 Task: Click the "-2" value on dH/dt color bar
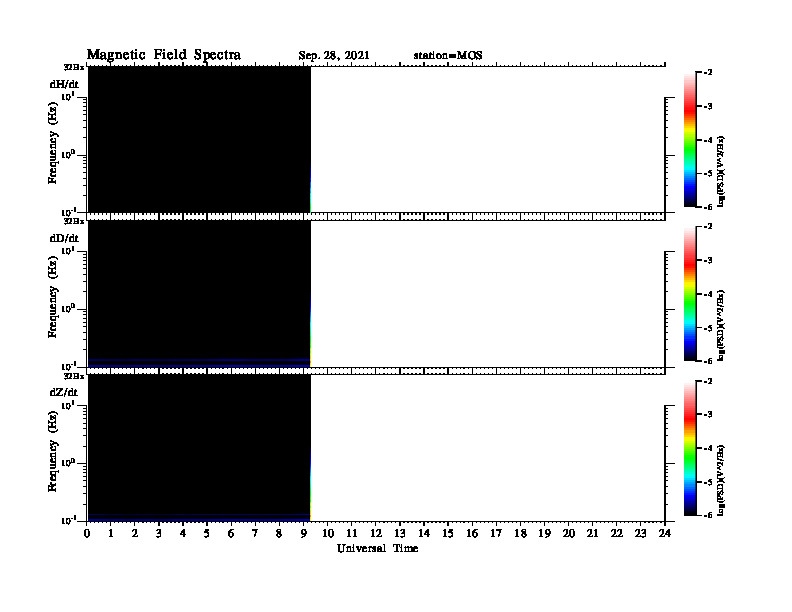pos(708,73)
